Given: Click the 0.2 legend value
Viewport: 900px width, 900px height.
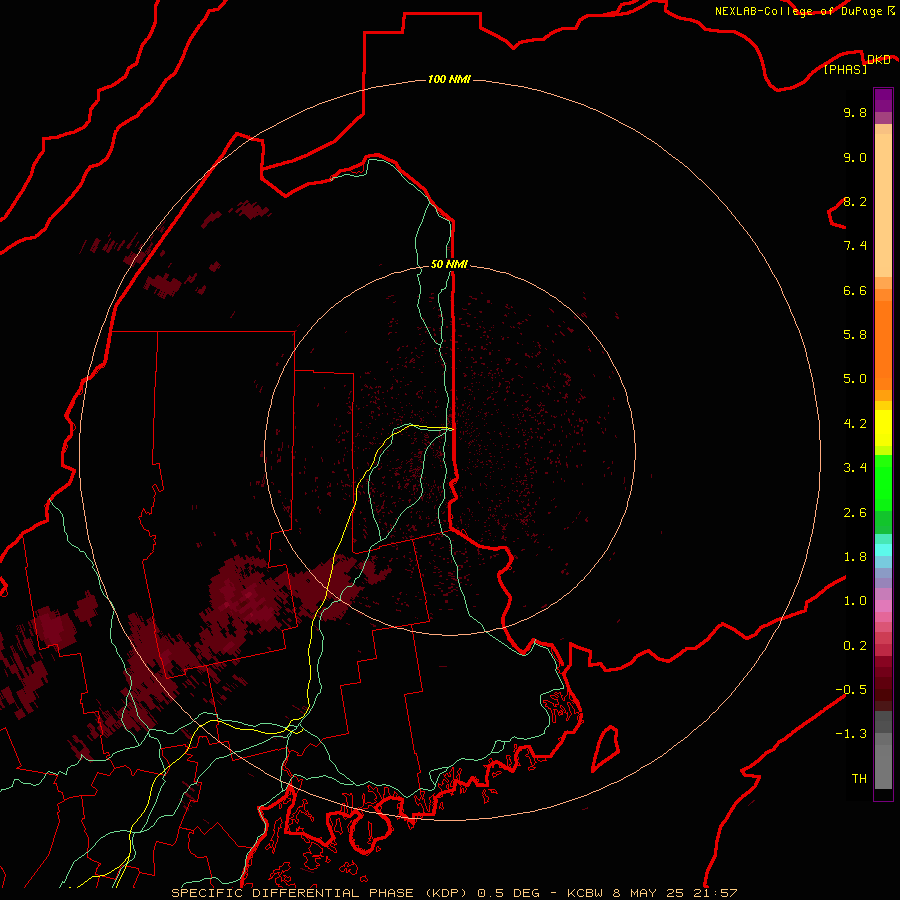Looking at the screenshot, I should (x=855, y=645).
